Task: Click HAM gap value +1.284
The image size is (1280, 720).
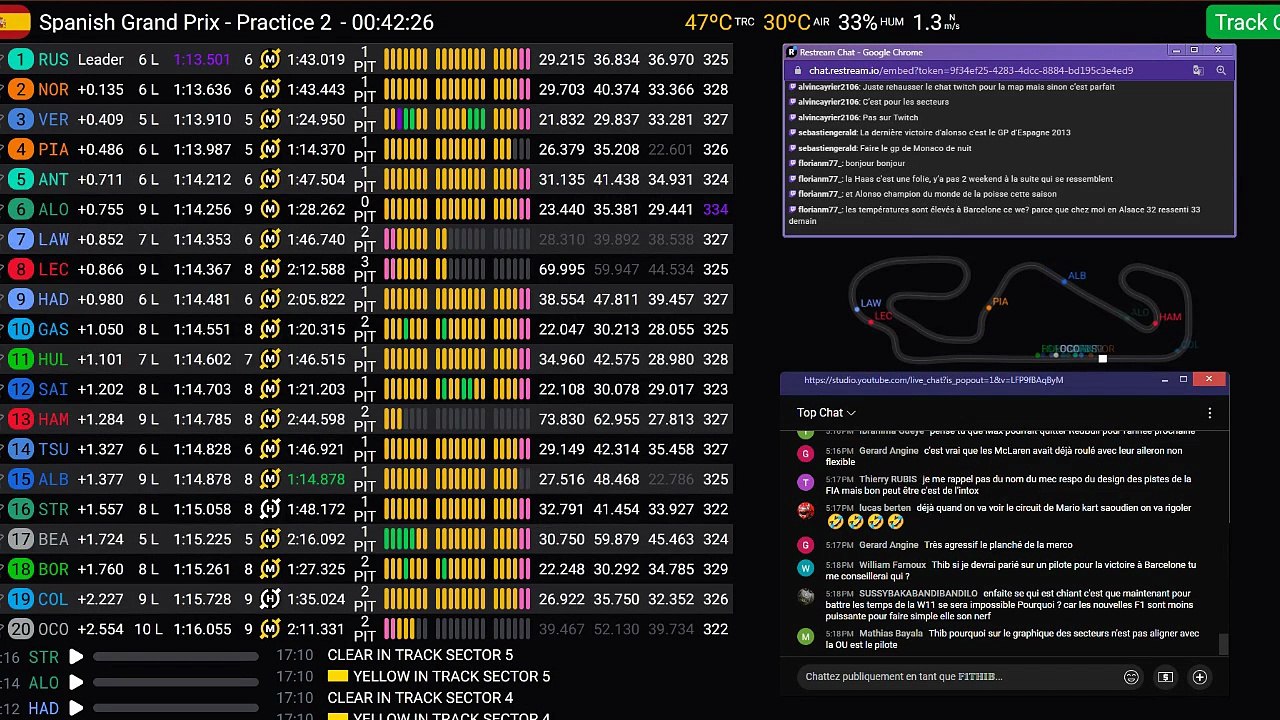Action: (x=100, y=420)
